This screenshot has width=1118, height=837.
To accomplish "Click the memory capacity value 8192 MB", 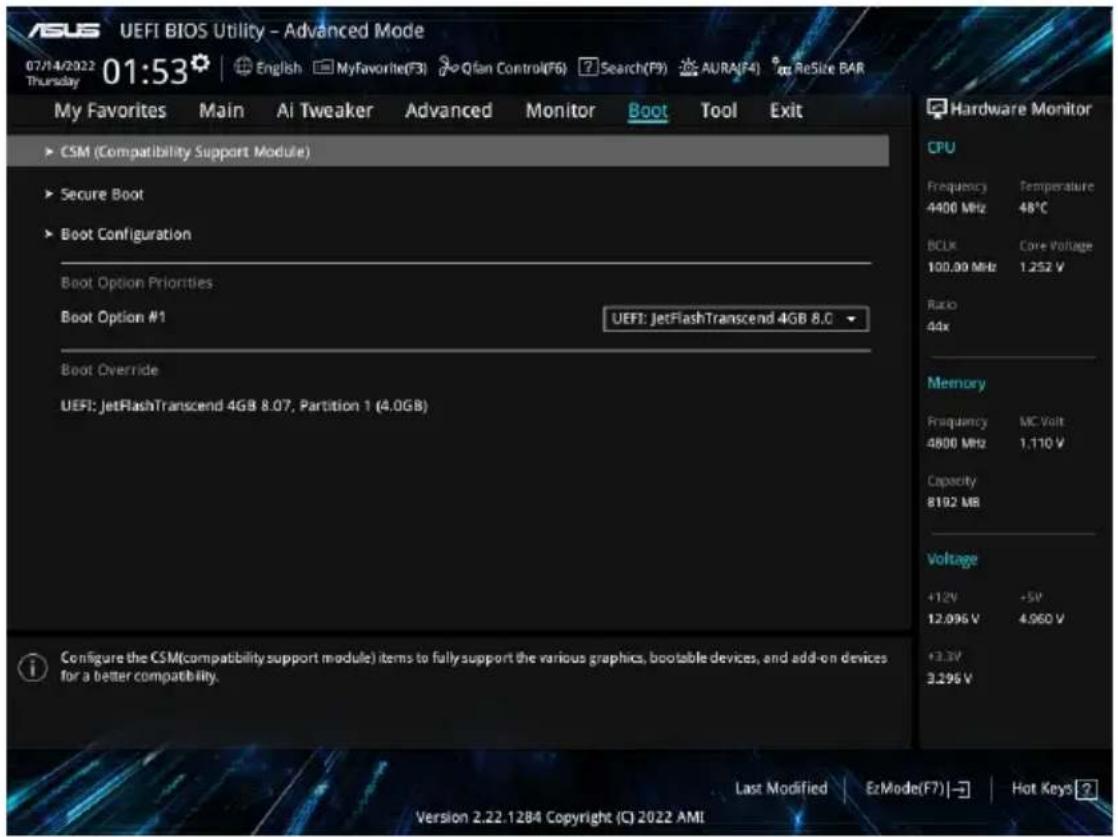I will pyautogui.click(x=953, y=503).
